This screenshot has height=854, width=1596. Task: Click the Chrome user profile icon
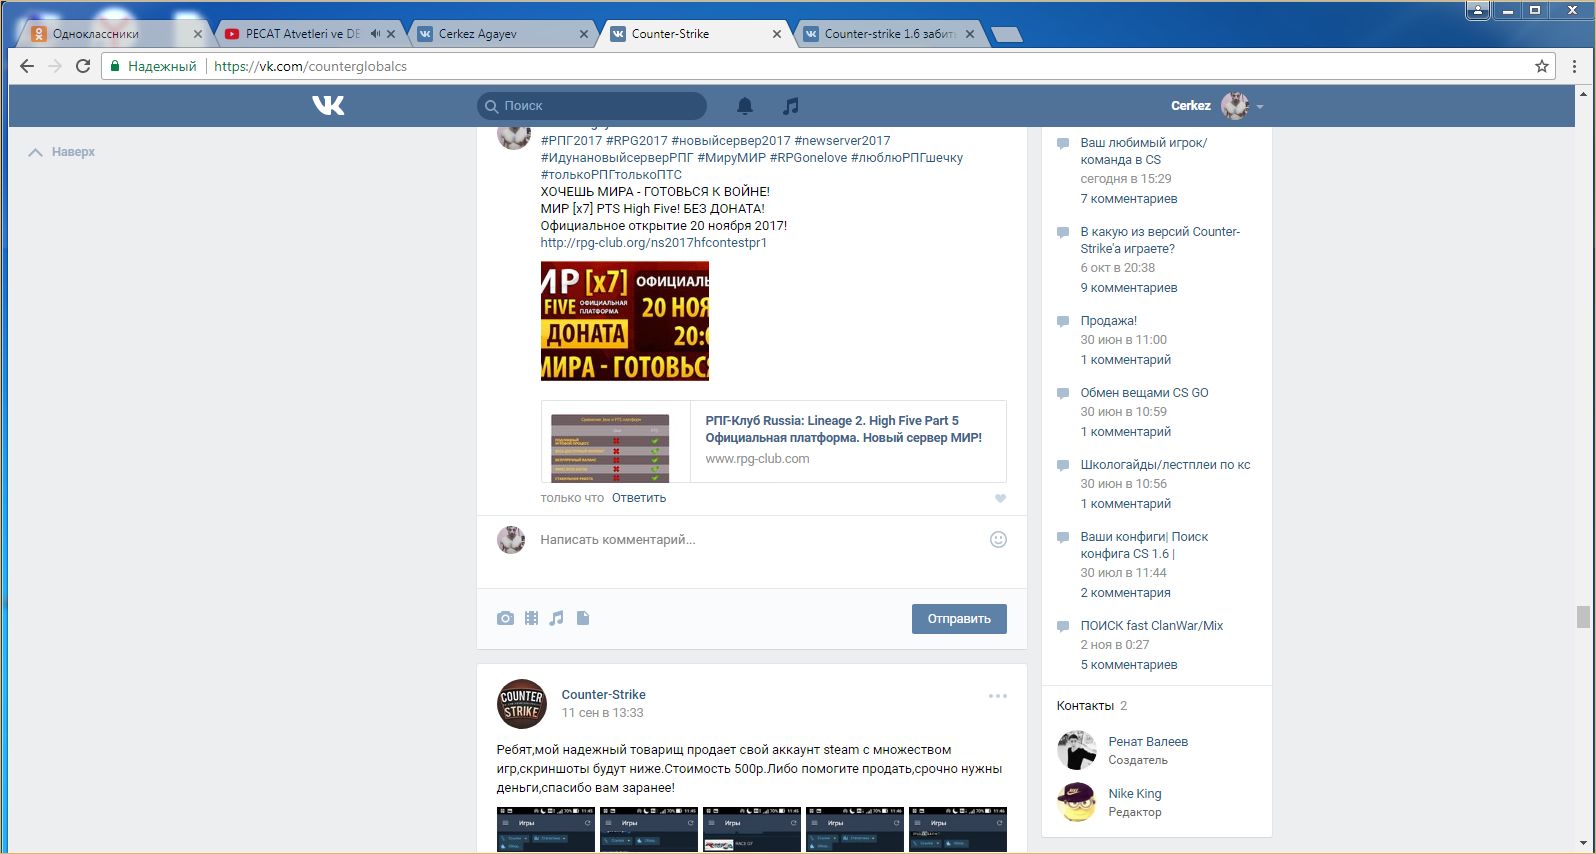1478,10
